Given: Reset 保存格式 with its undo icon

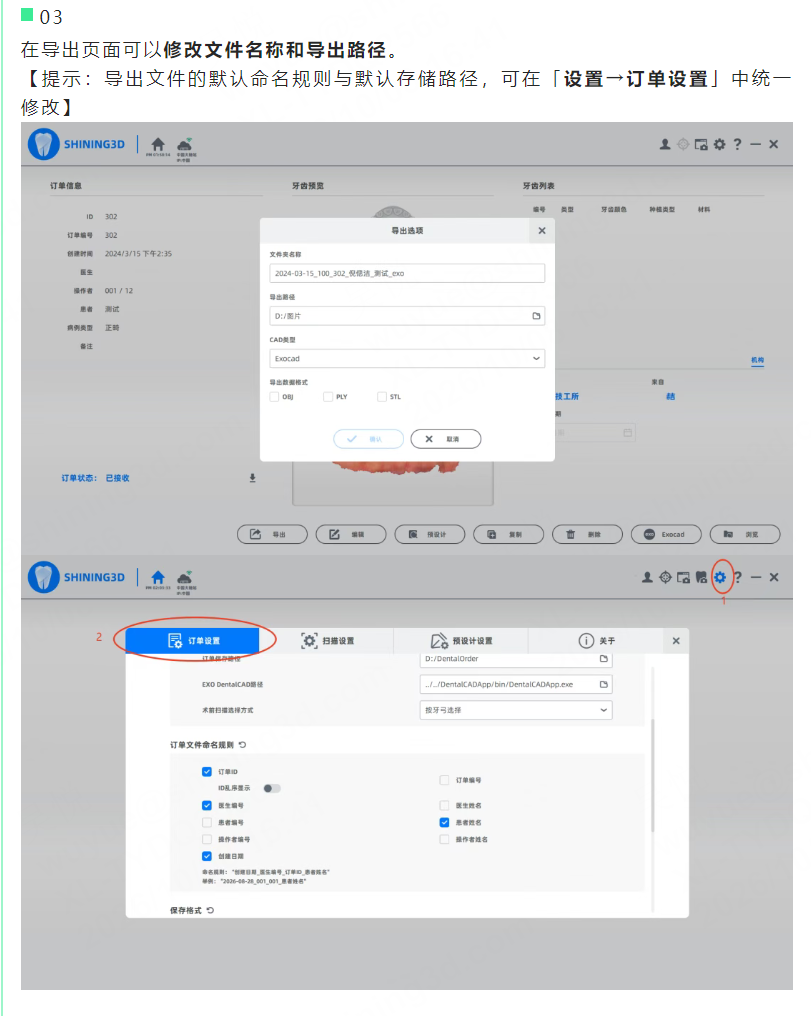Looking at the screenshot, I should coord(210,910).
